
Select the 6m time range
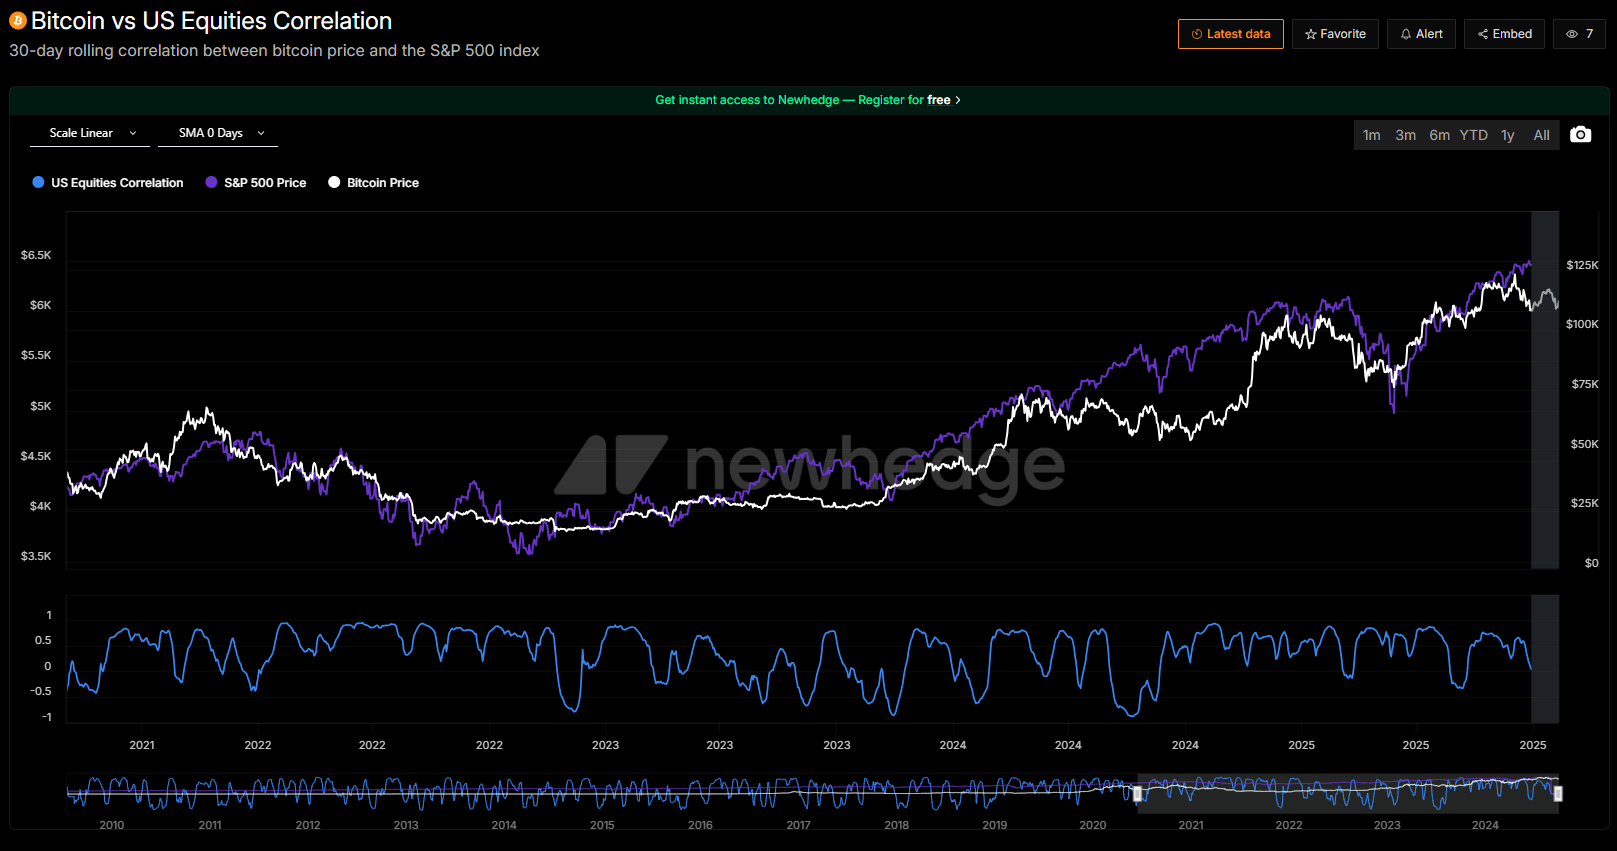pyautogui.click(x=1439, y=135)
